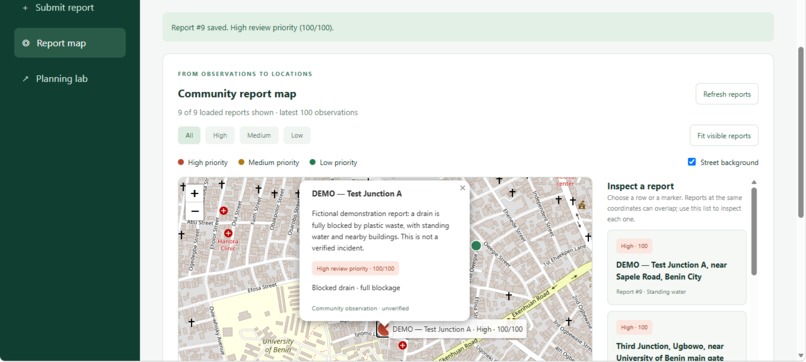Click the marker tooltip 'DEMO — Test Junction A · High'
Image resolution: width=806 pixels, height=362 pixels.
pyautogui.click(x=457, y=330)
